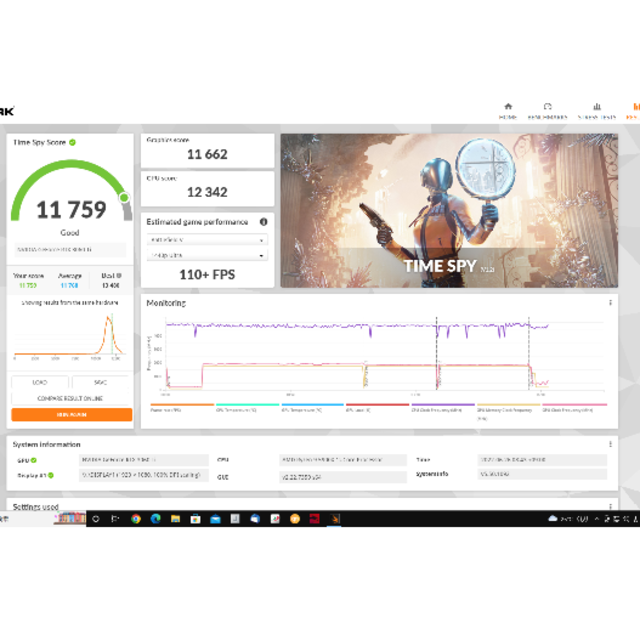Click the Time Spy hero image thumbnail
This screenshot has height=640, width=640.
coord(449,211)
